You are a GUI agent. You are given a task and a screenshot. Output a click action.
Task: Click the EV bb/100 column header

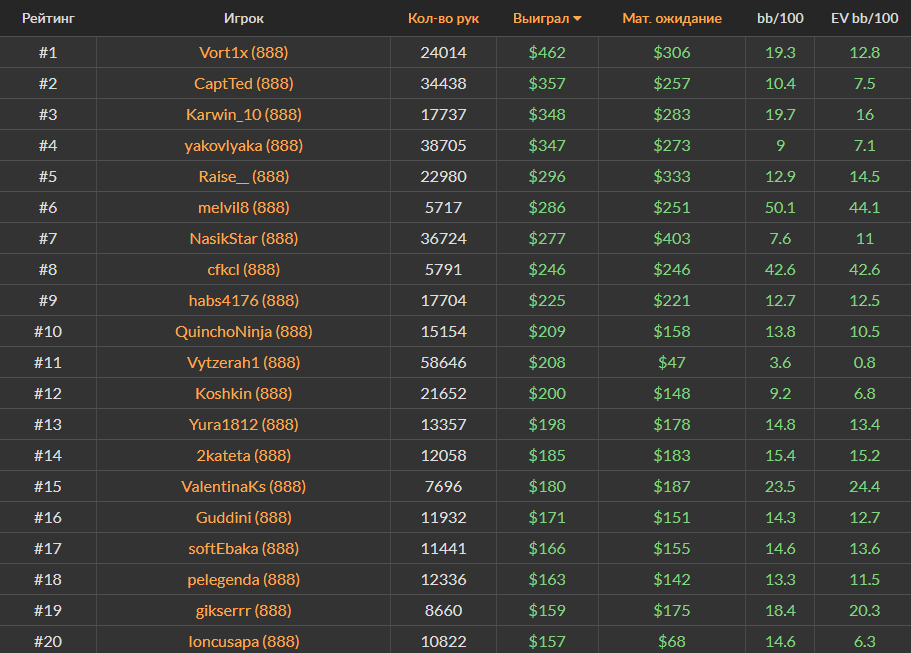coord(864,18)
